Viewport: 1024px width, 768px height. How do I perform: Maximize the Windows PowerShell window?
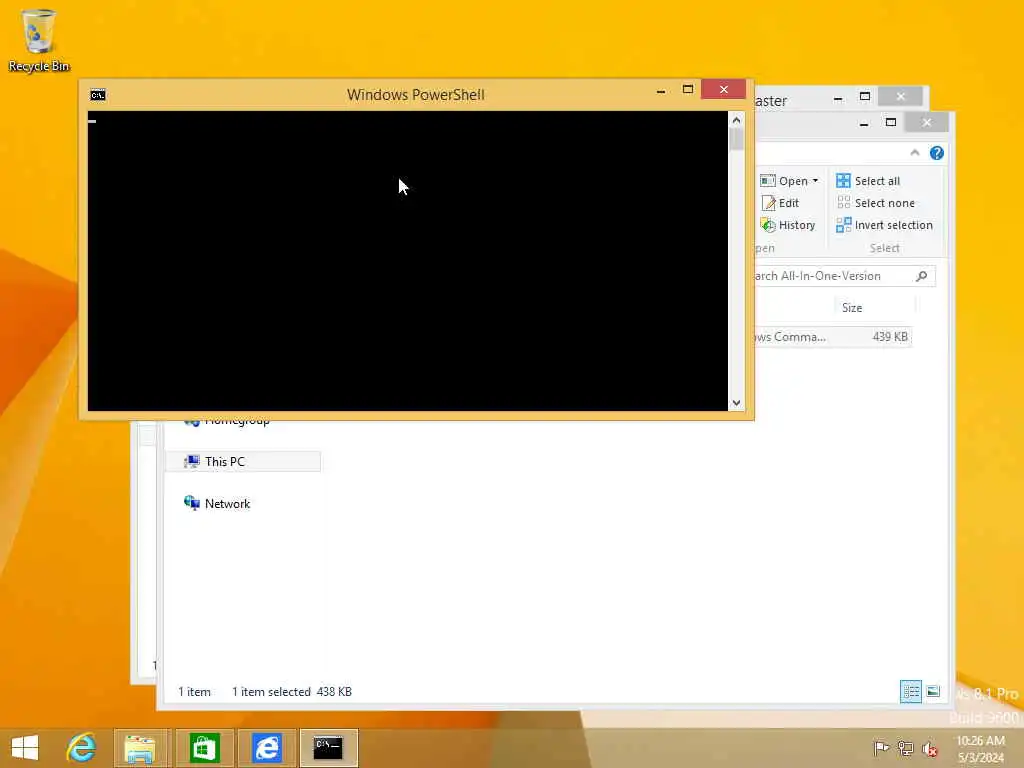[688, 89]
